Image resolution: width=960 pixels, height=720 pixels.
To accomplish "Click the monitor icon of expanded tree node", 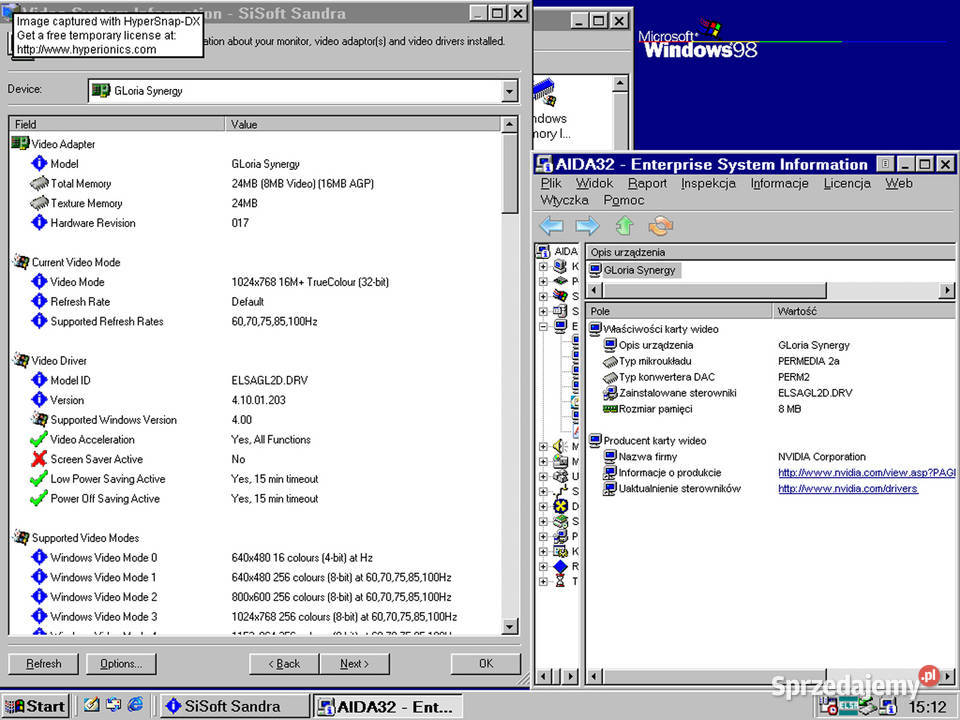I will pyautogui.click(x=560, y=326).
